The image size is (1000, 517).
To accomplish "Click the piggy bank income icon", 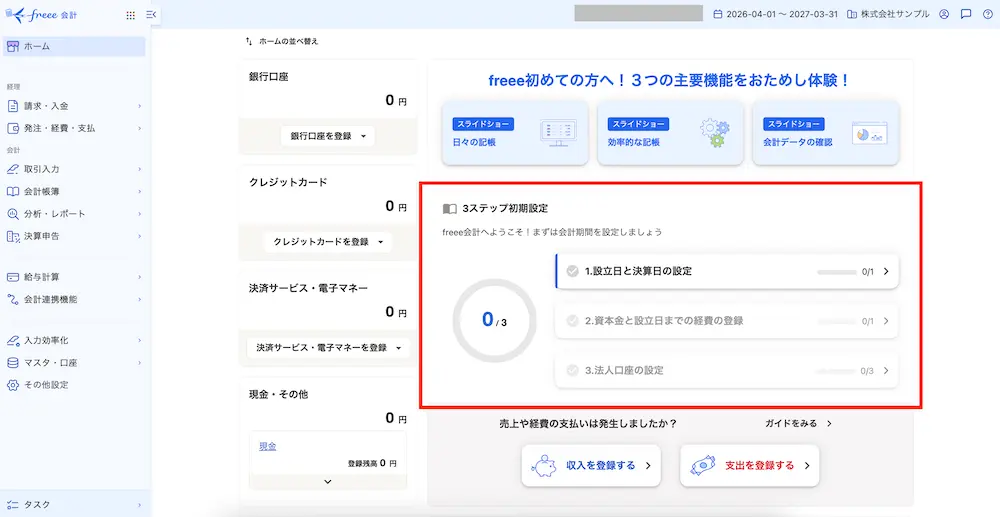I will point(544,465).
